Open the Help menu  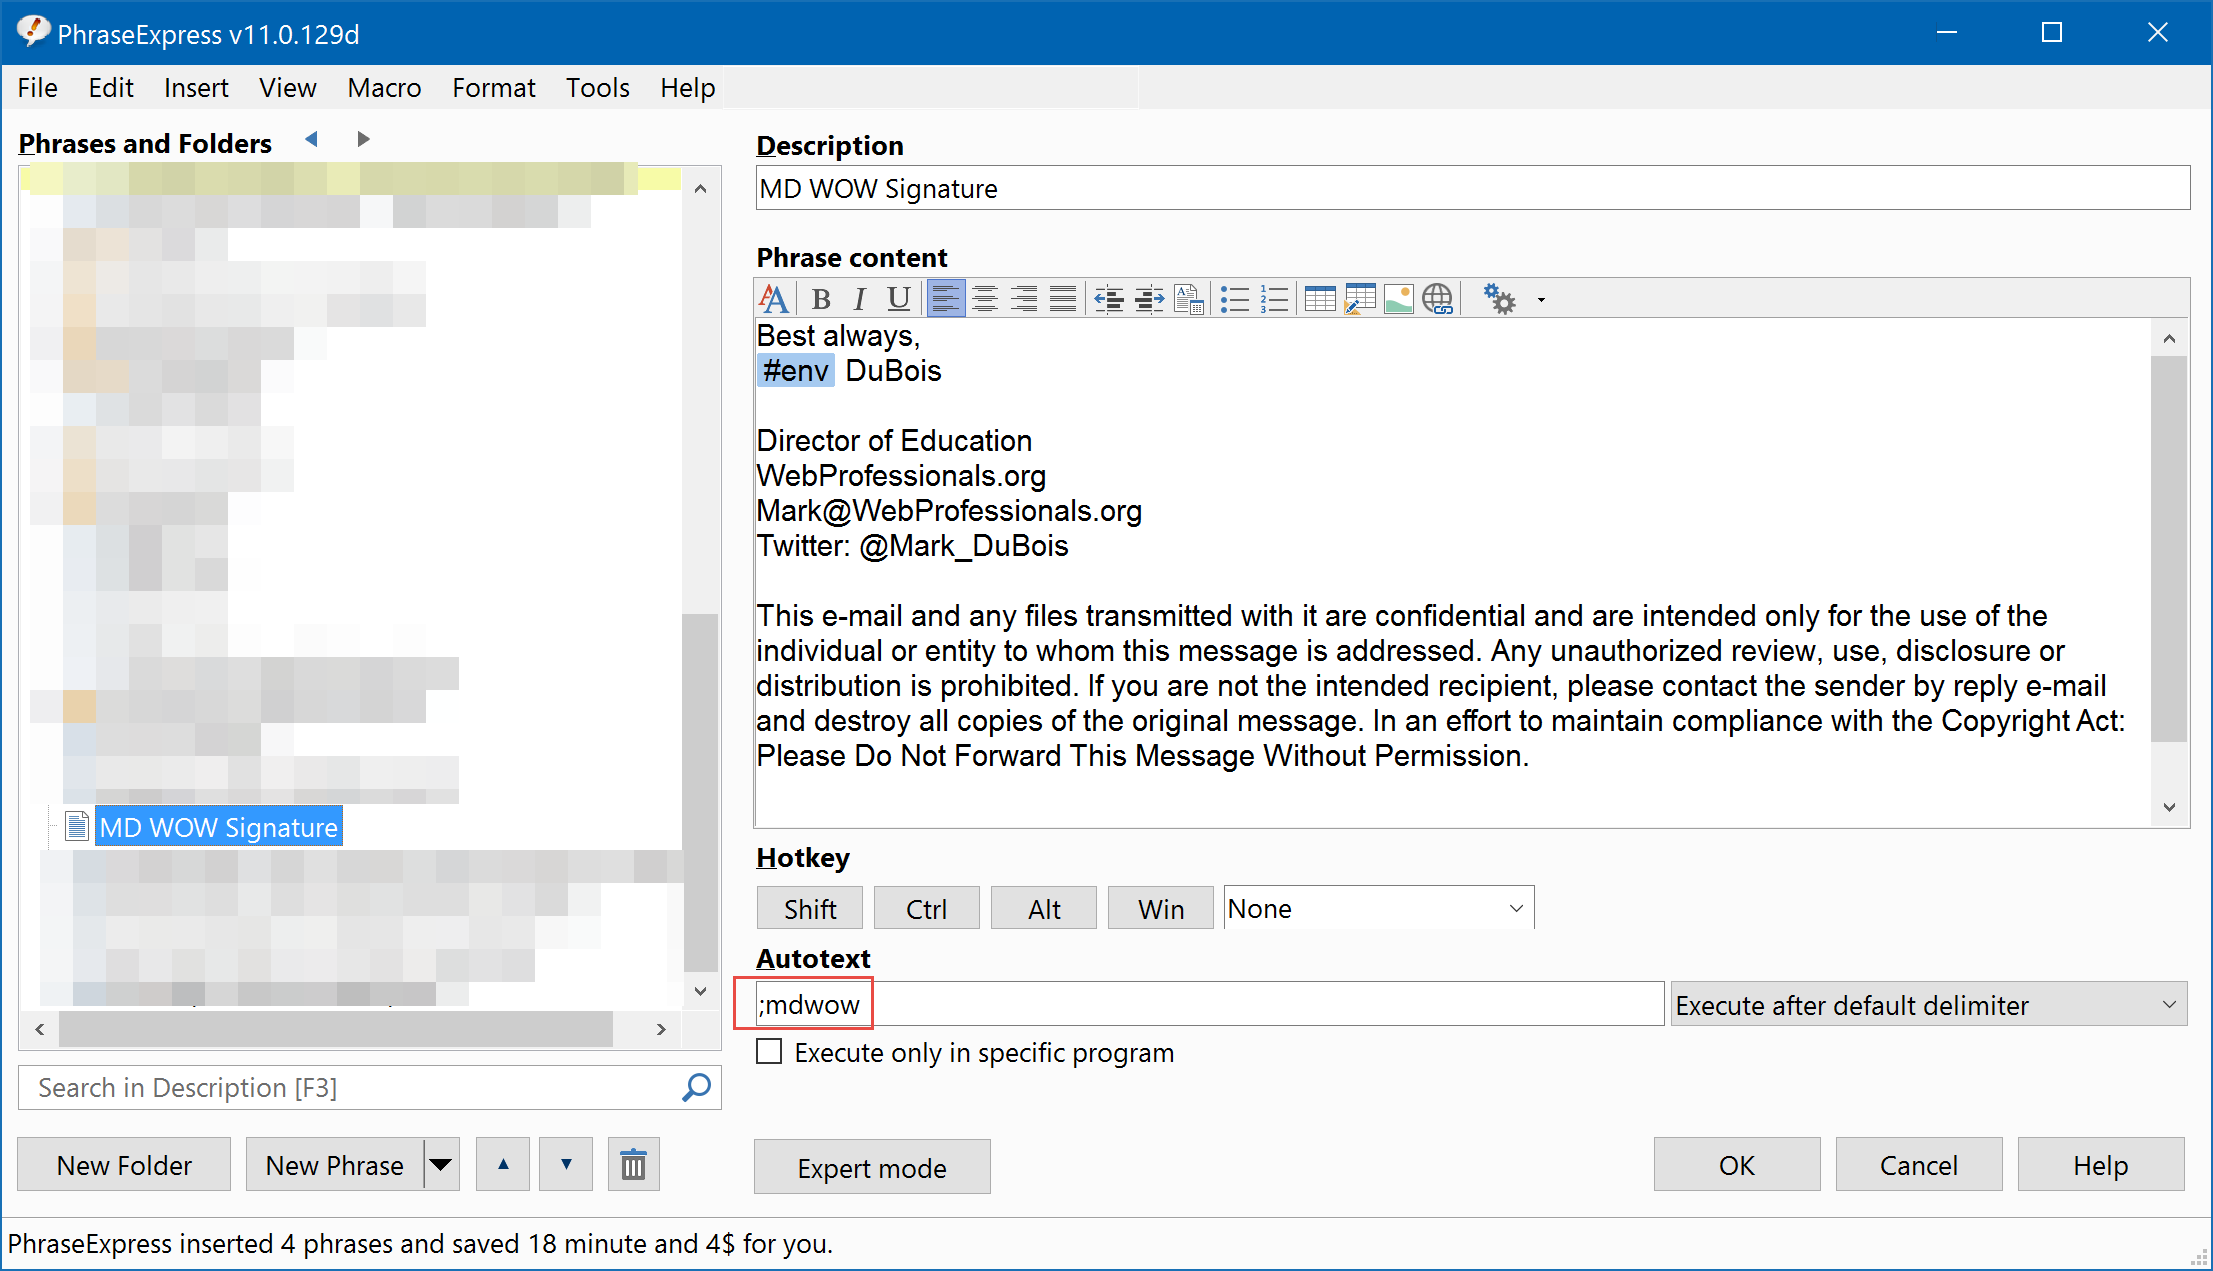point(688,88)
